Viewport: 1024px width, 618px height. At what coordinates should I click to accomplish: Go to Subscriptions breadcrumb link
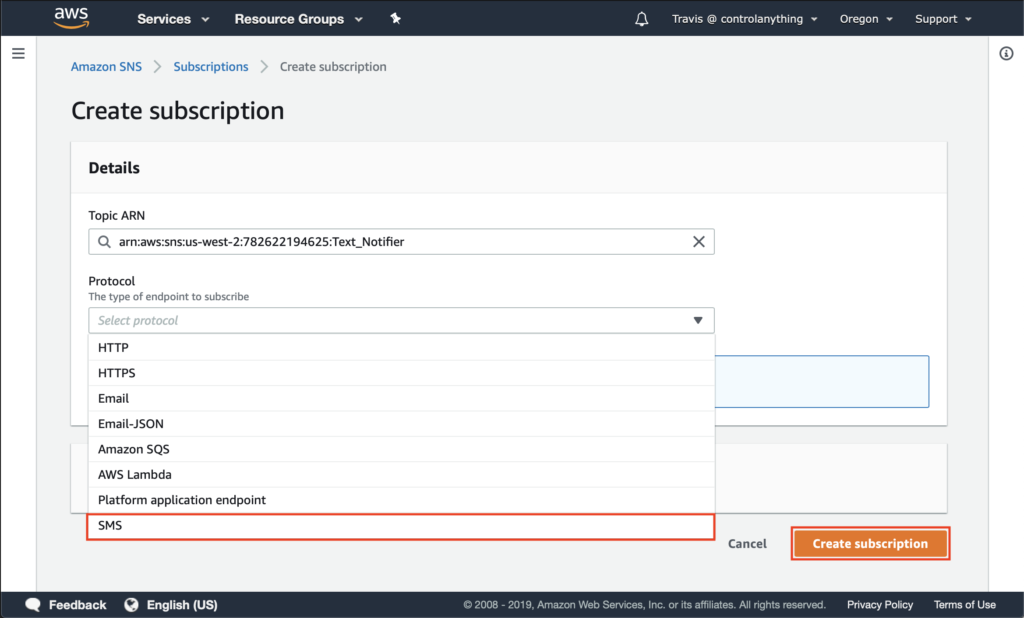[211, 67]
